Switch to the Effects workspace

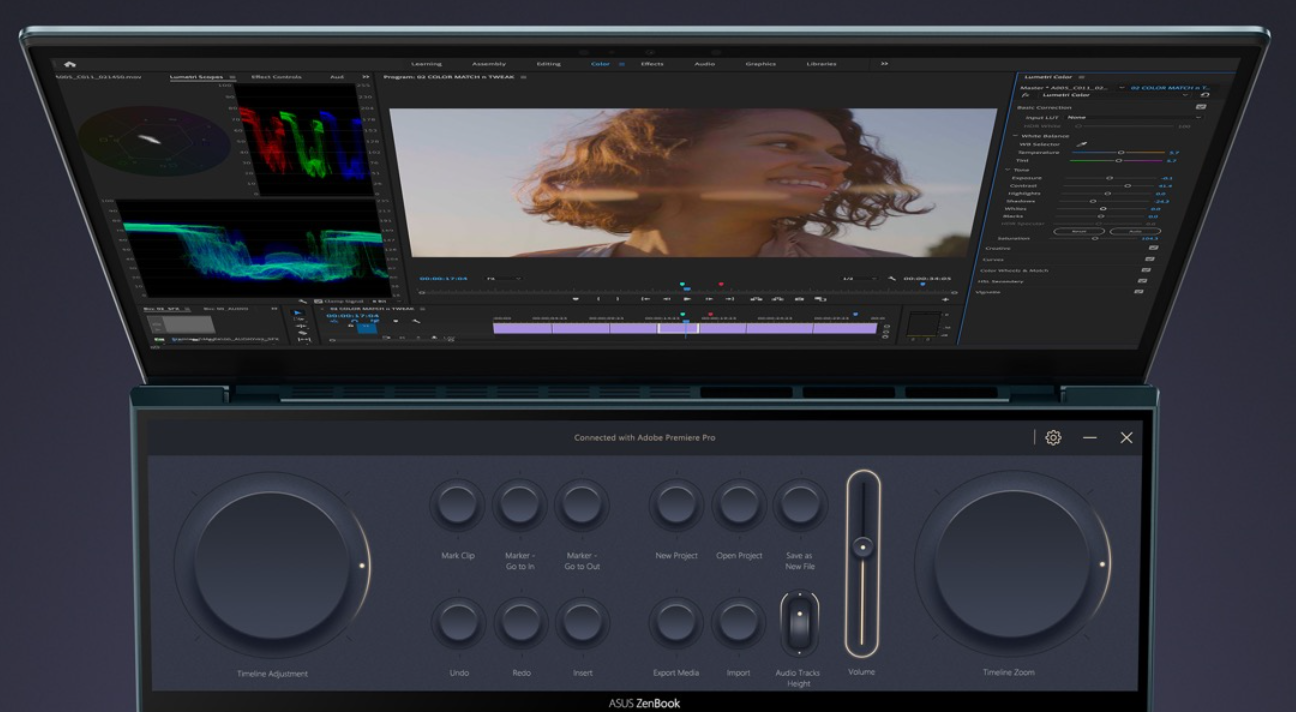point(652,64)
